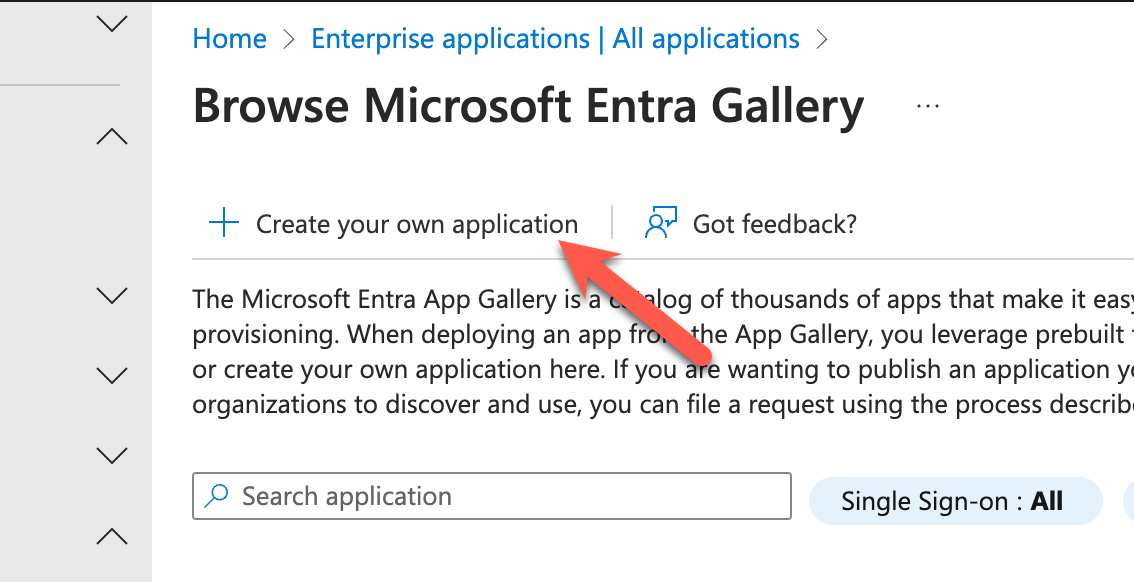
Task: Click the magnifier icon in the search box
Action: [215, 496]
